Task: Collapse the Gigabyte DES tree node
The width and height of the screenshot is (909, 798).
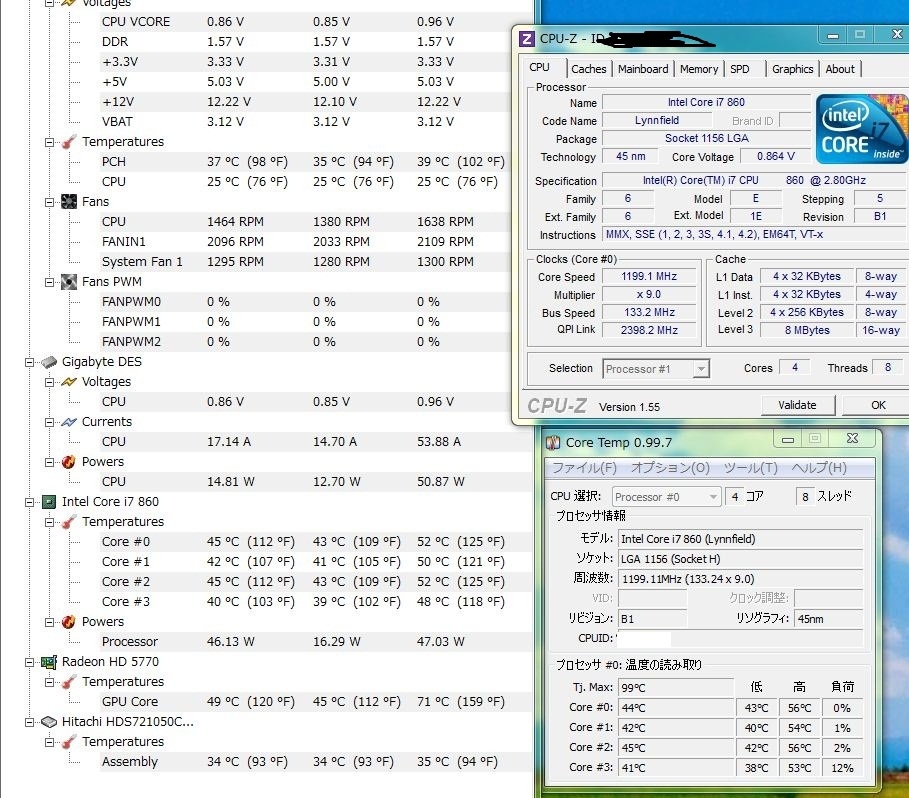Action: [x=30, y=362]
